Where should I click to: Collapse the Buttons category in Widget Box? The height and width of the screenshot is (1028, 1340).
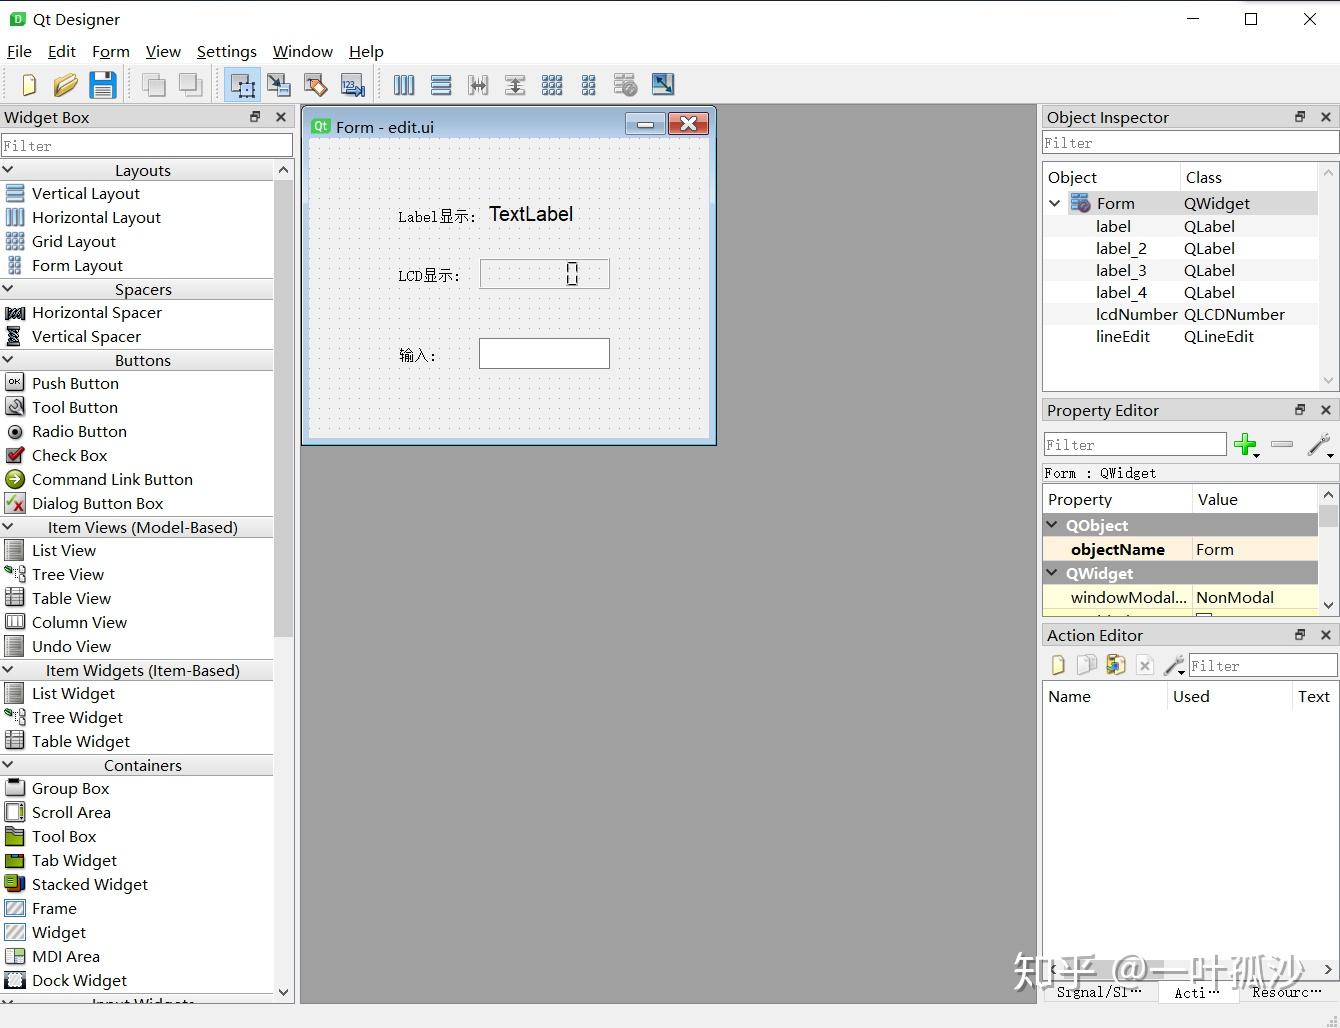click(x=8, y=360)
